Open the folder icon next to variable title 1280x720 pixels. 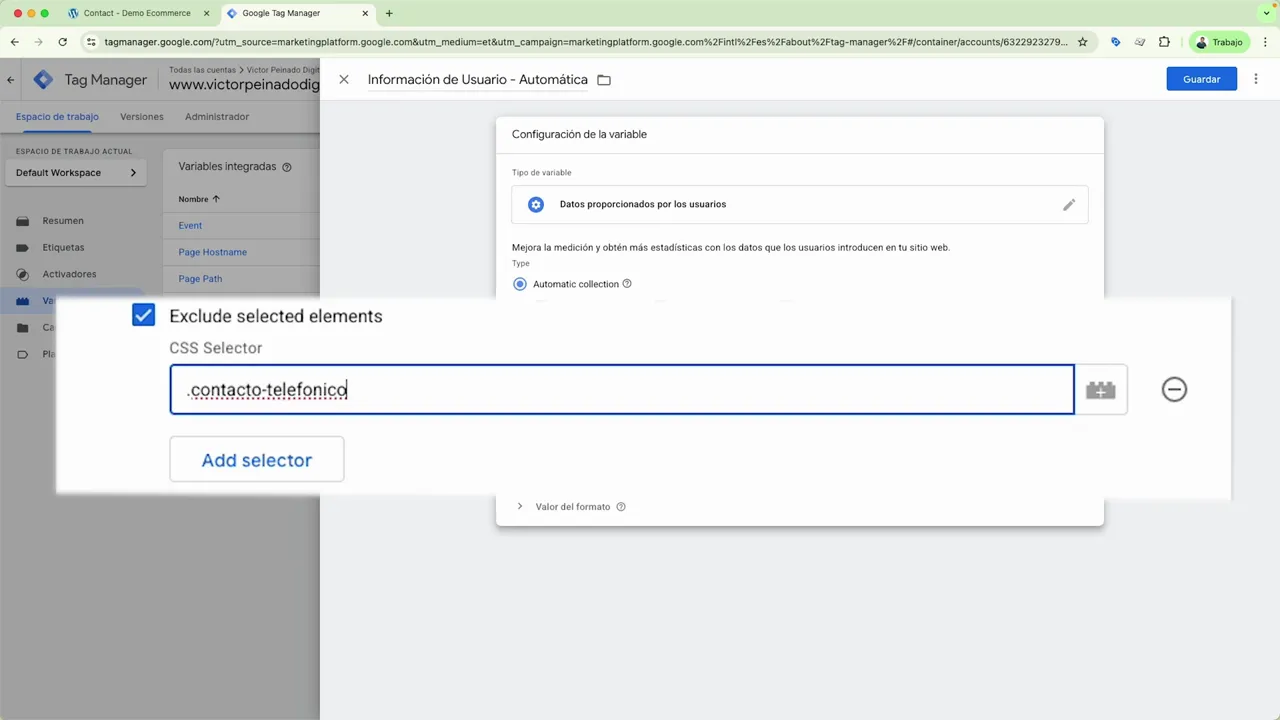pyautogui.click(x=603, y=79)
